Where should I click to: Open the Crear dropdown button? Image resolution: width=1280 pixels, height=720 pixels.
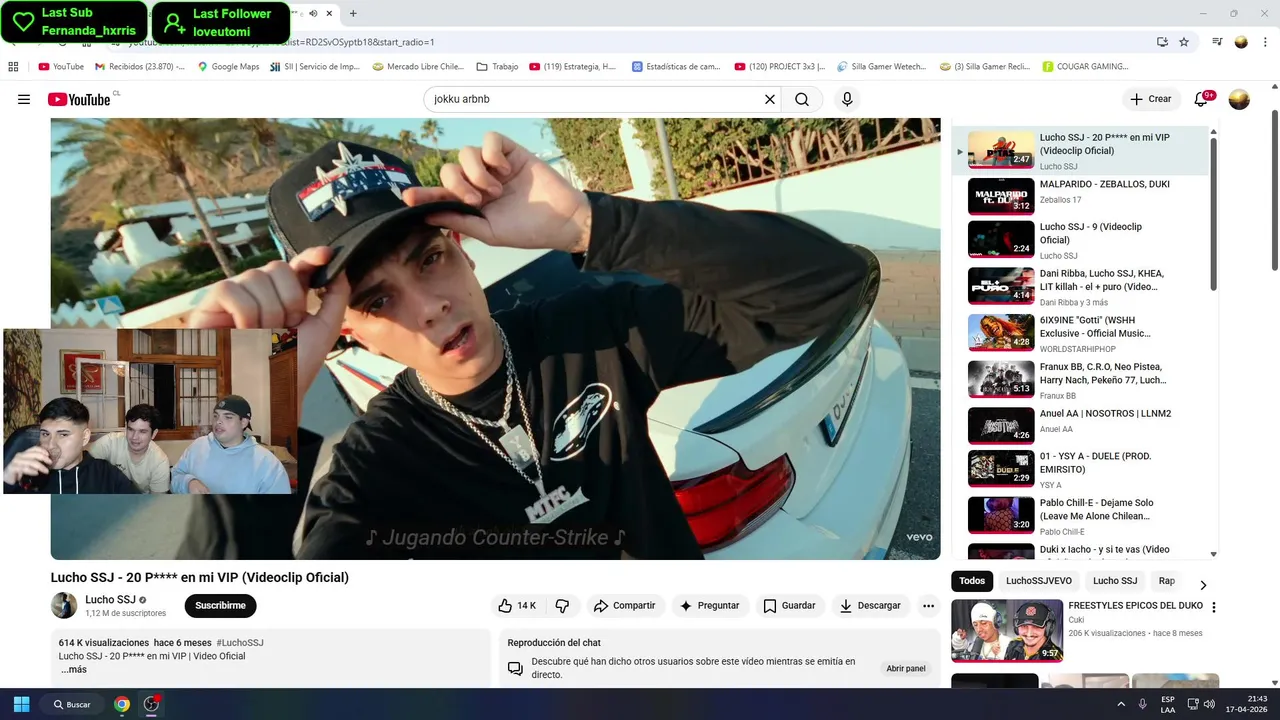(x=1150, y=99)
